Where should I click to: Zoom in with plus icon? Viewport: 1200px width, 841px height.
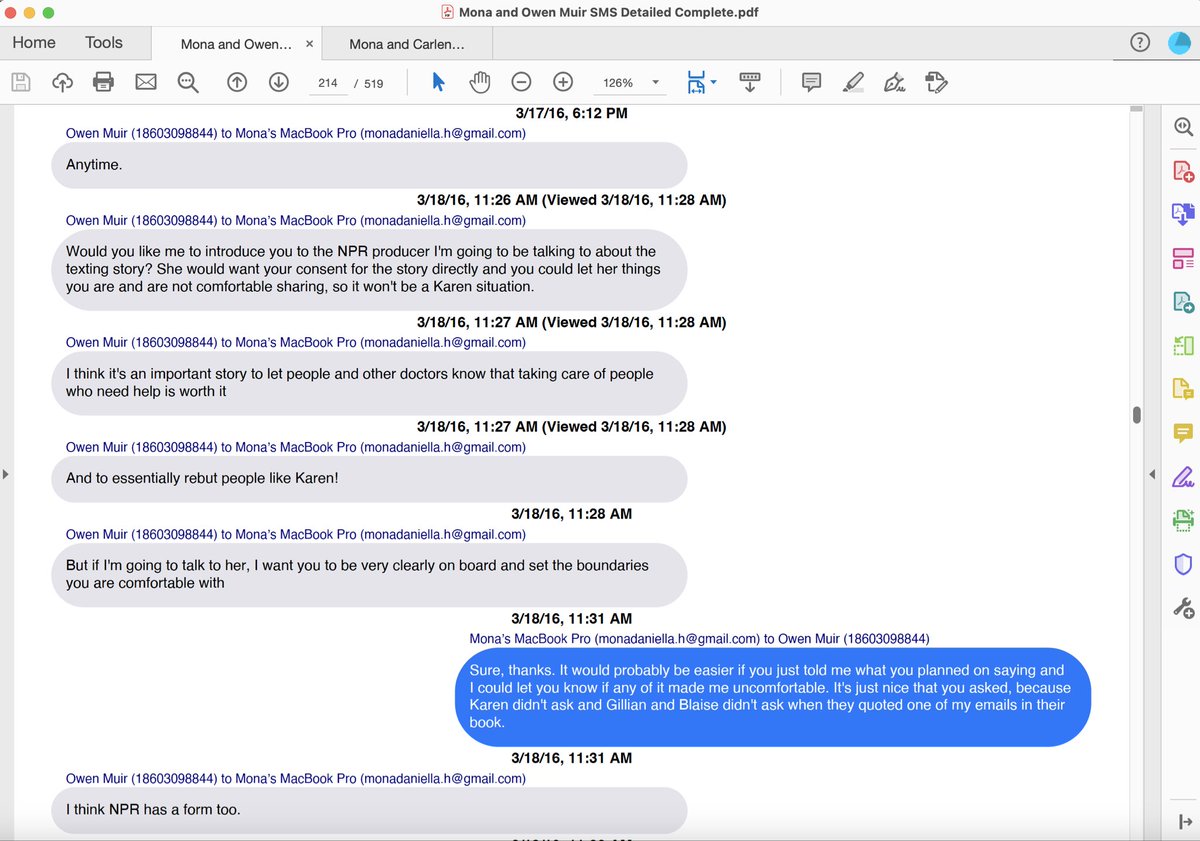point(563,82)
